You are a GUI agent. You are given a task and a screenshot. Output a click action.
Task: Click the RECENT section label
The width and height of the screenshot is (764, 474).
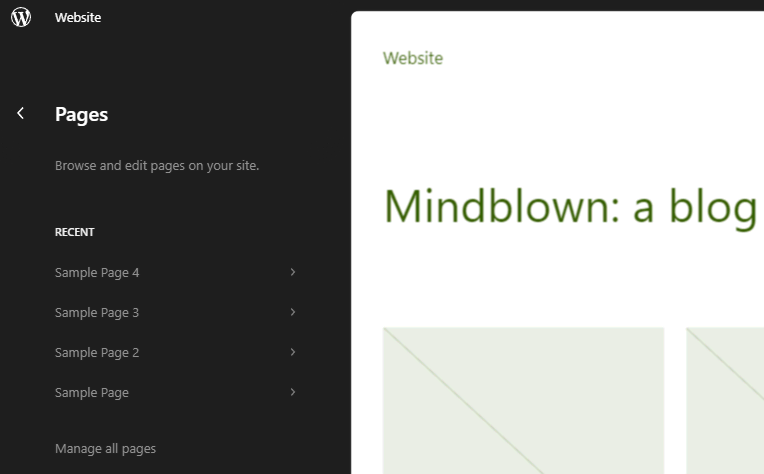(x=75, y=232)
